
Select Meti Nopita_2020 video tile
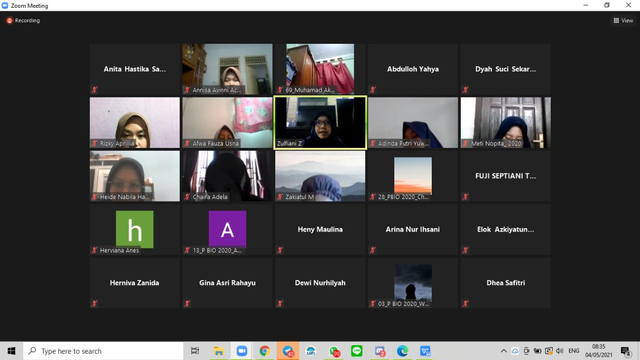tap(506, 122)
